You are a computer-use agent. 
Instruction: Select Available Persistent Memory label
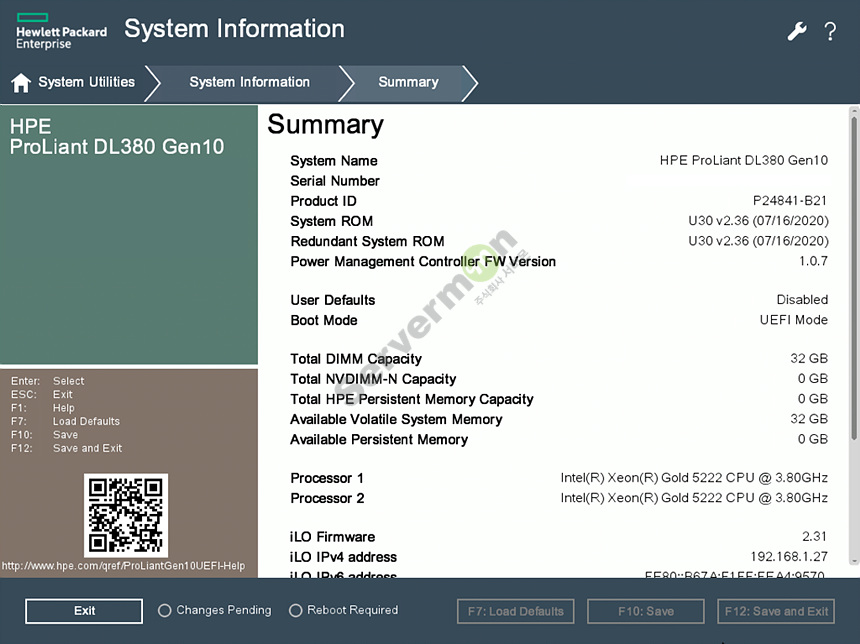pos(379,440)
